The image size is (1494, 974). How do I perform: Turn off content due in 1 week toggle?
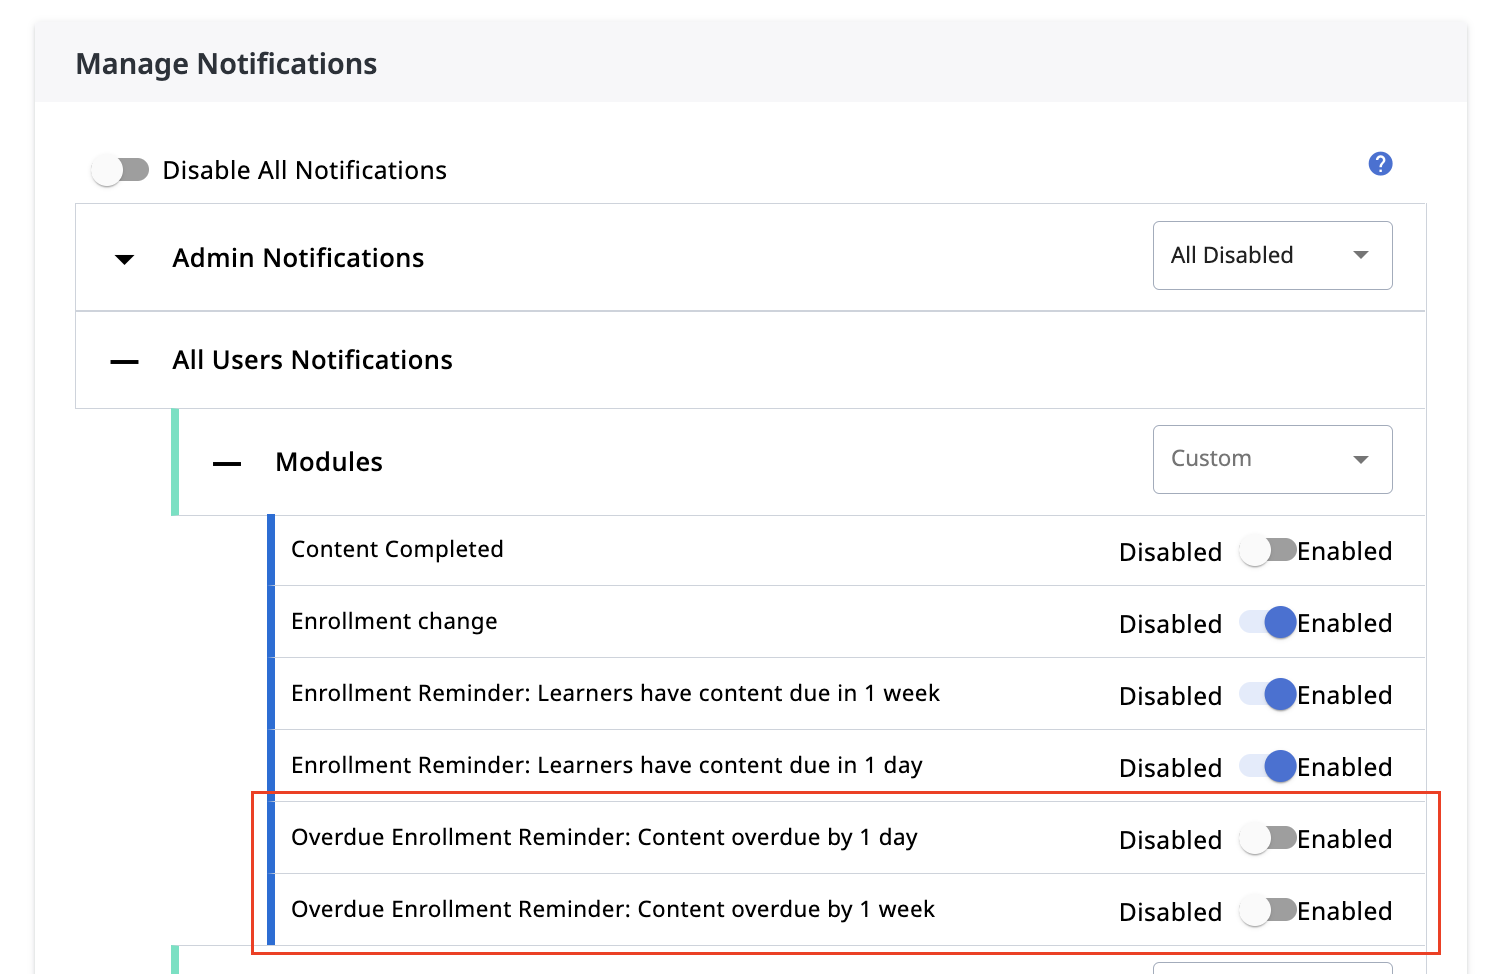pos(1268,695)
